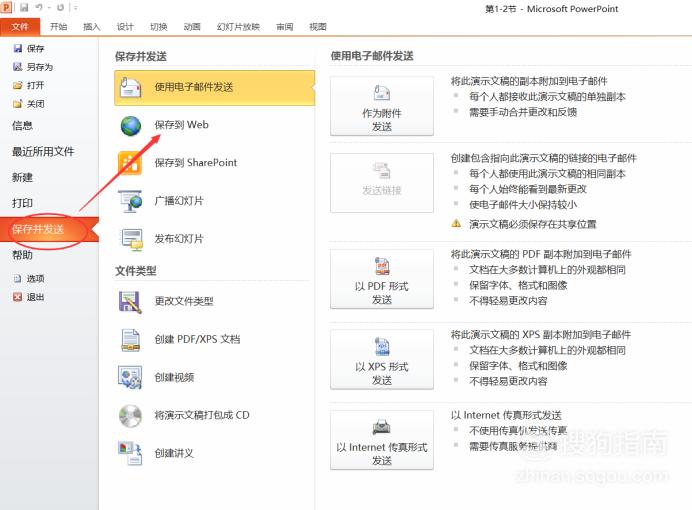Select 帮助 in the backstage menu
The height and width of the screenshot is (510, 692).
pyautogui.click(x=23, y=255)
